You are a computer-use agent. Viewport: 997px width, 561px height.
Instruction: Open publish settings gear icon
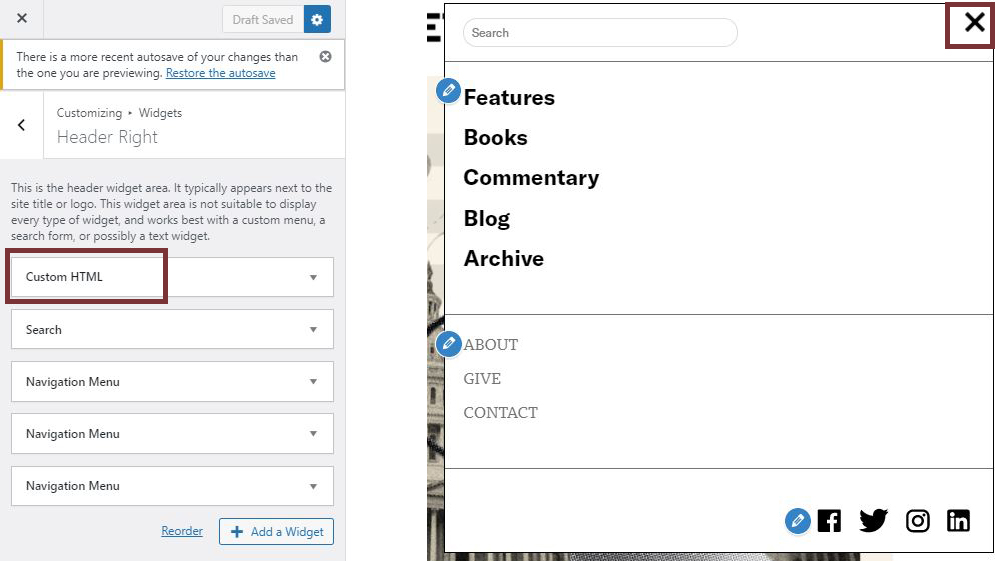point(318,19)
